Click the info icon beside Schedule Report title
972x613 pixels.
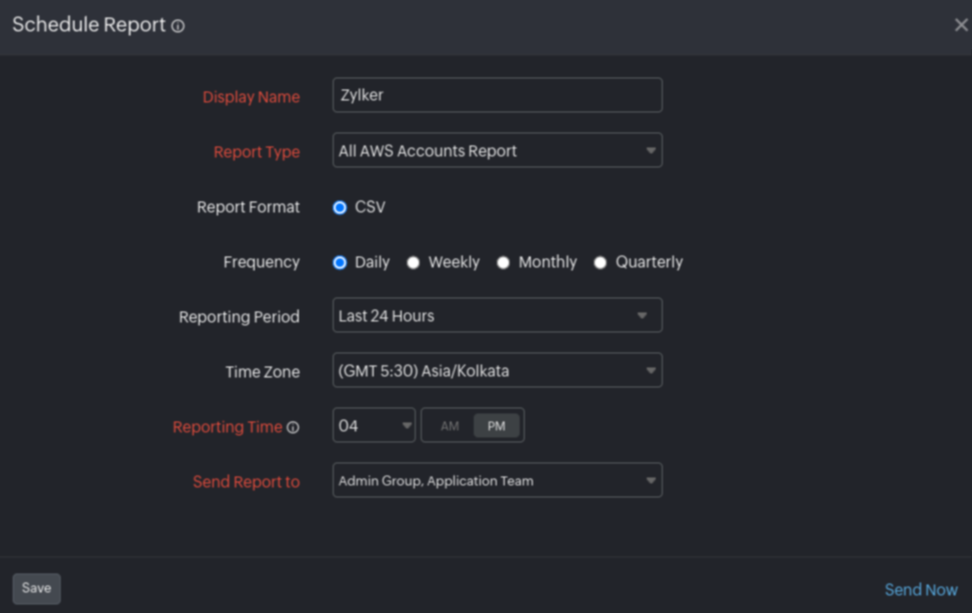click(x=178, y=27)
